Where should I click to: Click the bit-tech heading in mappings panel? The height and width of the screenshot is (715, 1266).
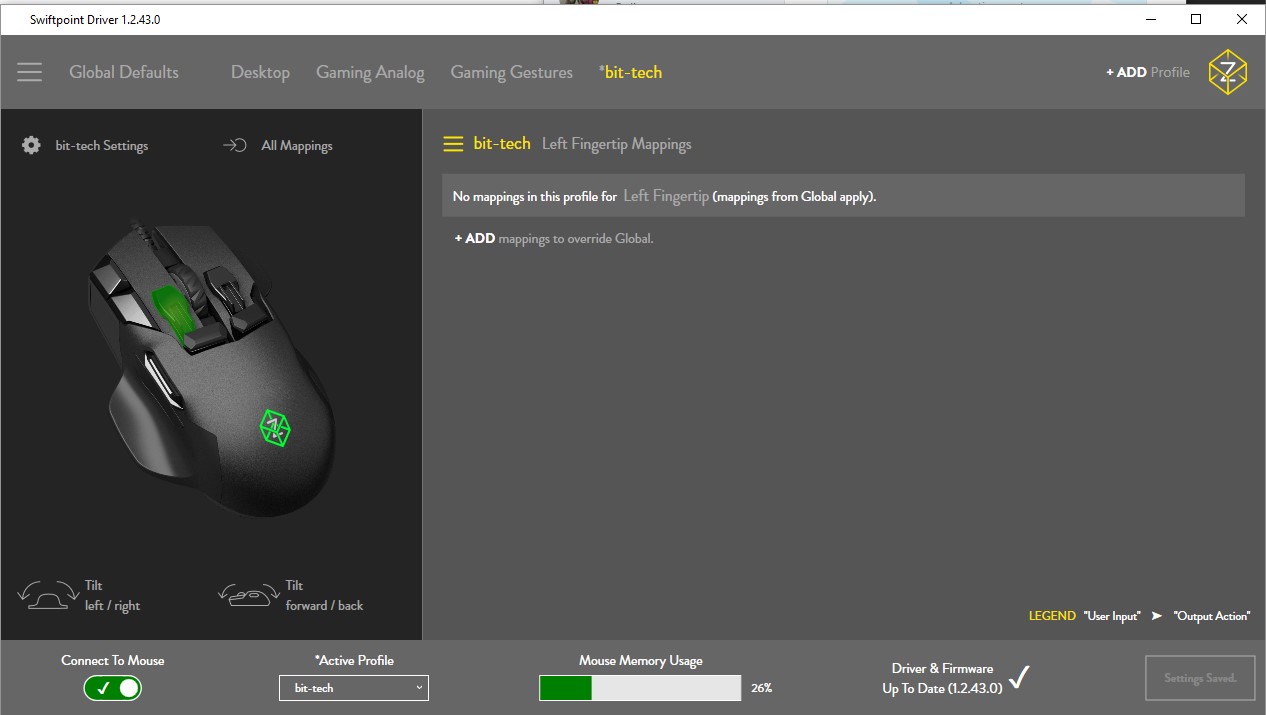tap(502, 144)
